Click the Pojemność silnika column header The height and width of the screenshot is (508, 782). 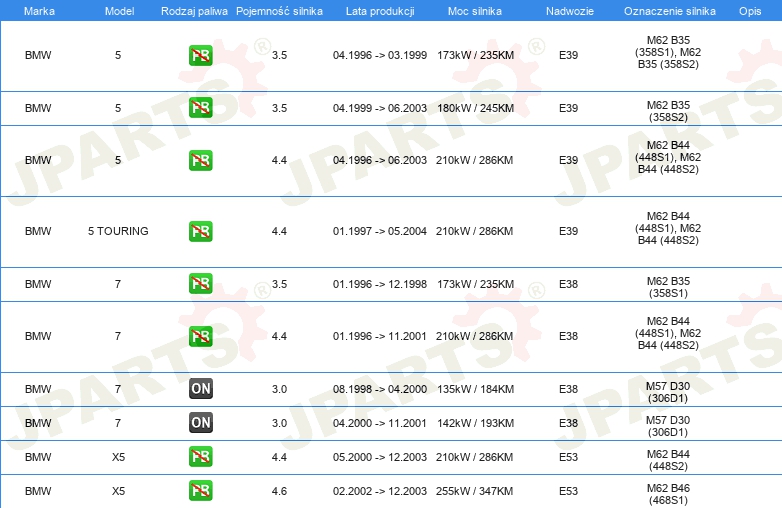point(279,9)
